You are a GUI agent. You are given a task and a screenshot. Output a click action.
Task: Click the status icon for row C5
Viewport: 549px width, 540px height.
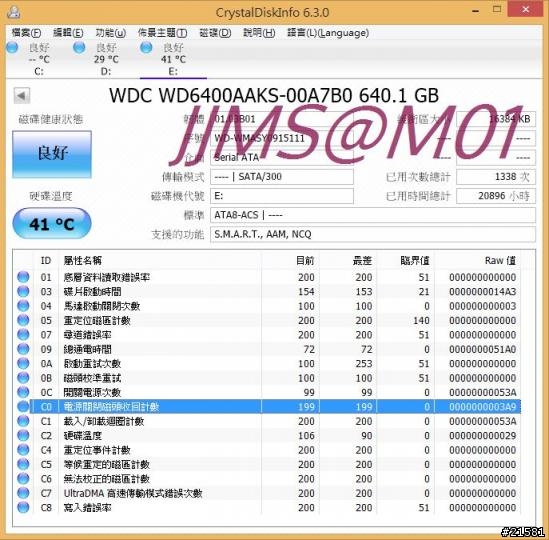[23, 464]
